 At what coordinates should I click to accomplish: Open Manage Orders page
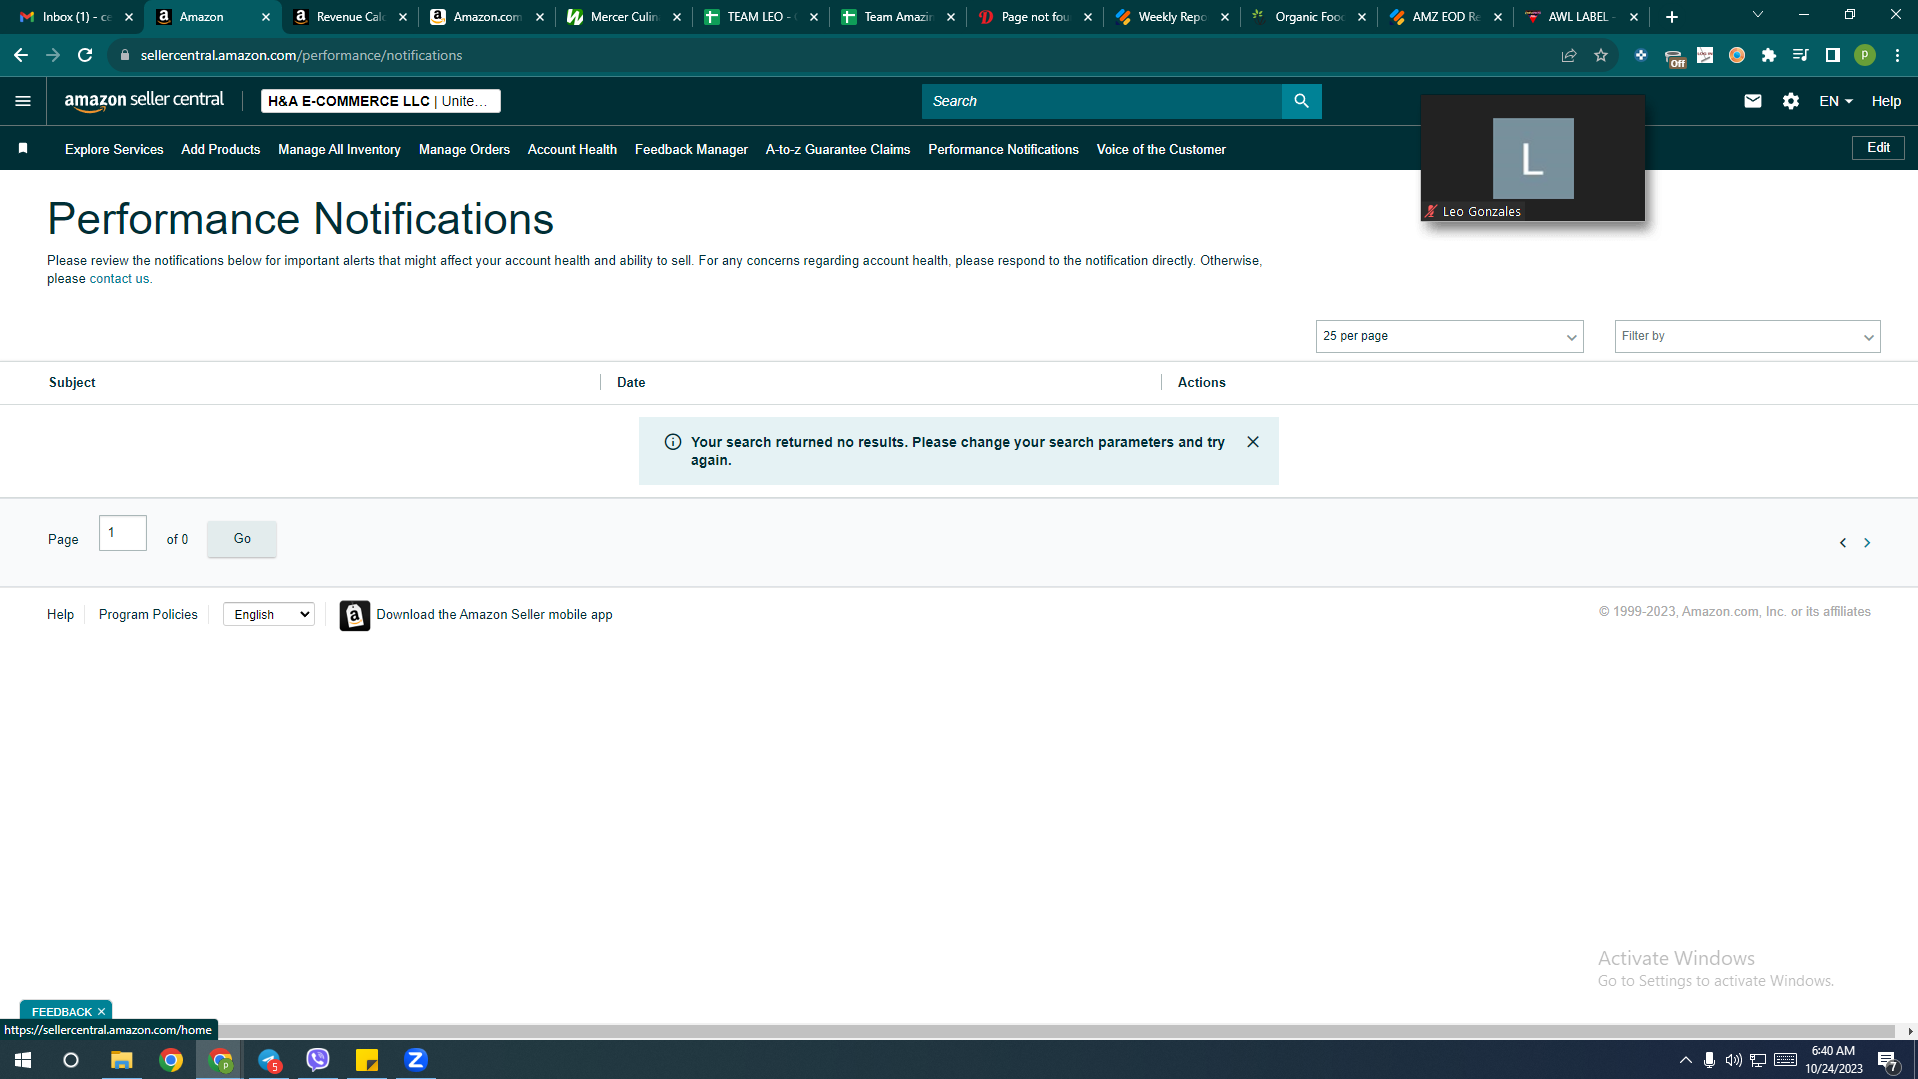coord(464,149)
